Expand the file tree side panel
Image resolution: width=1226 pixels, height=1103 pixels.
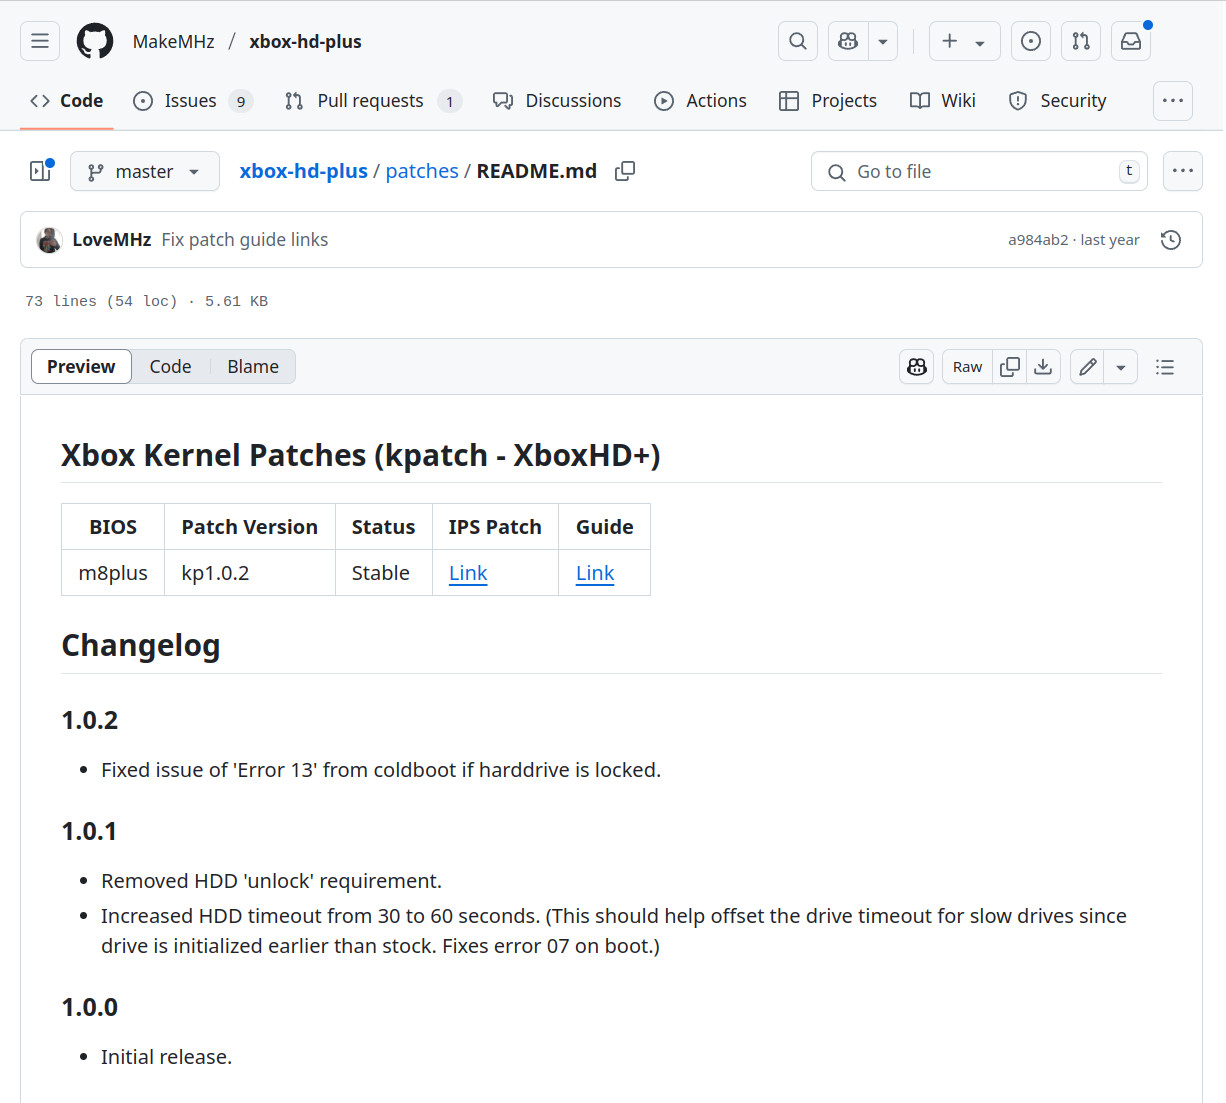click(x=40, y=171)
